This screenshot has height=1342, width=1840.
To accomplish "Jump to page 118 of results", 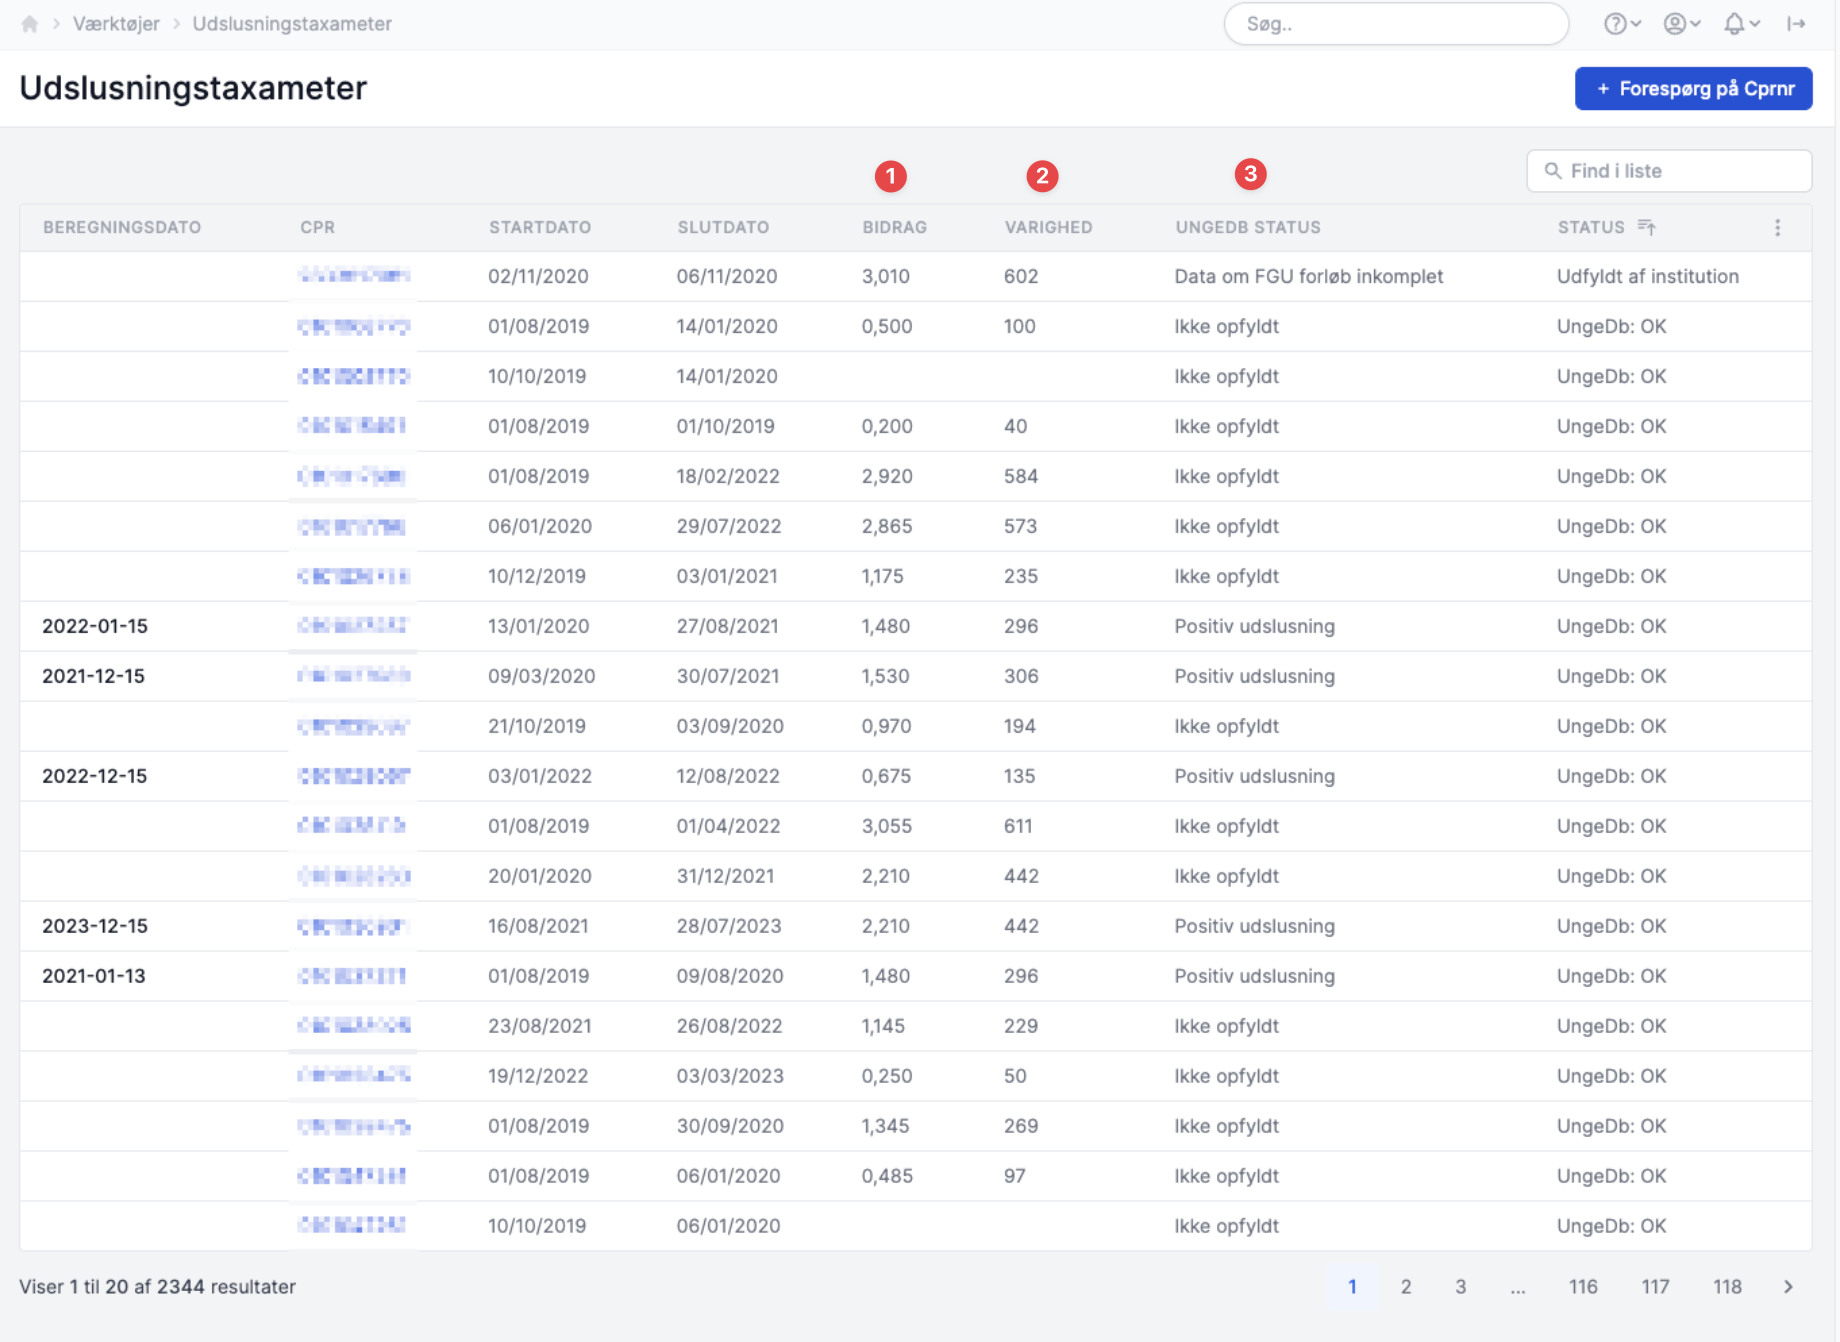I will click(x=1727, y=1287).
